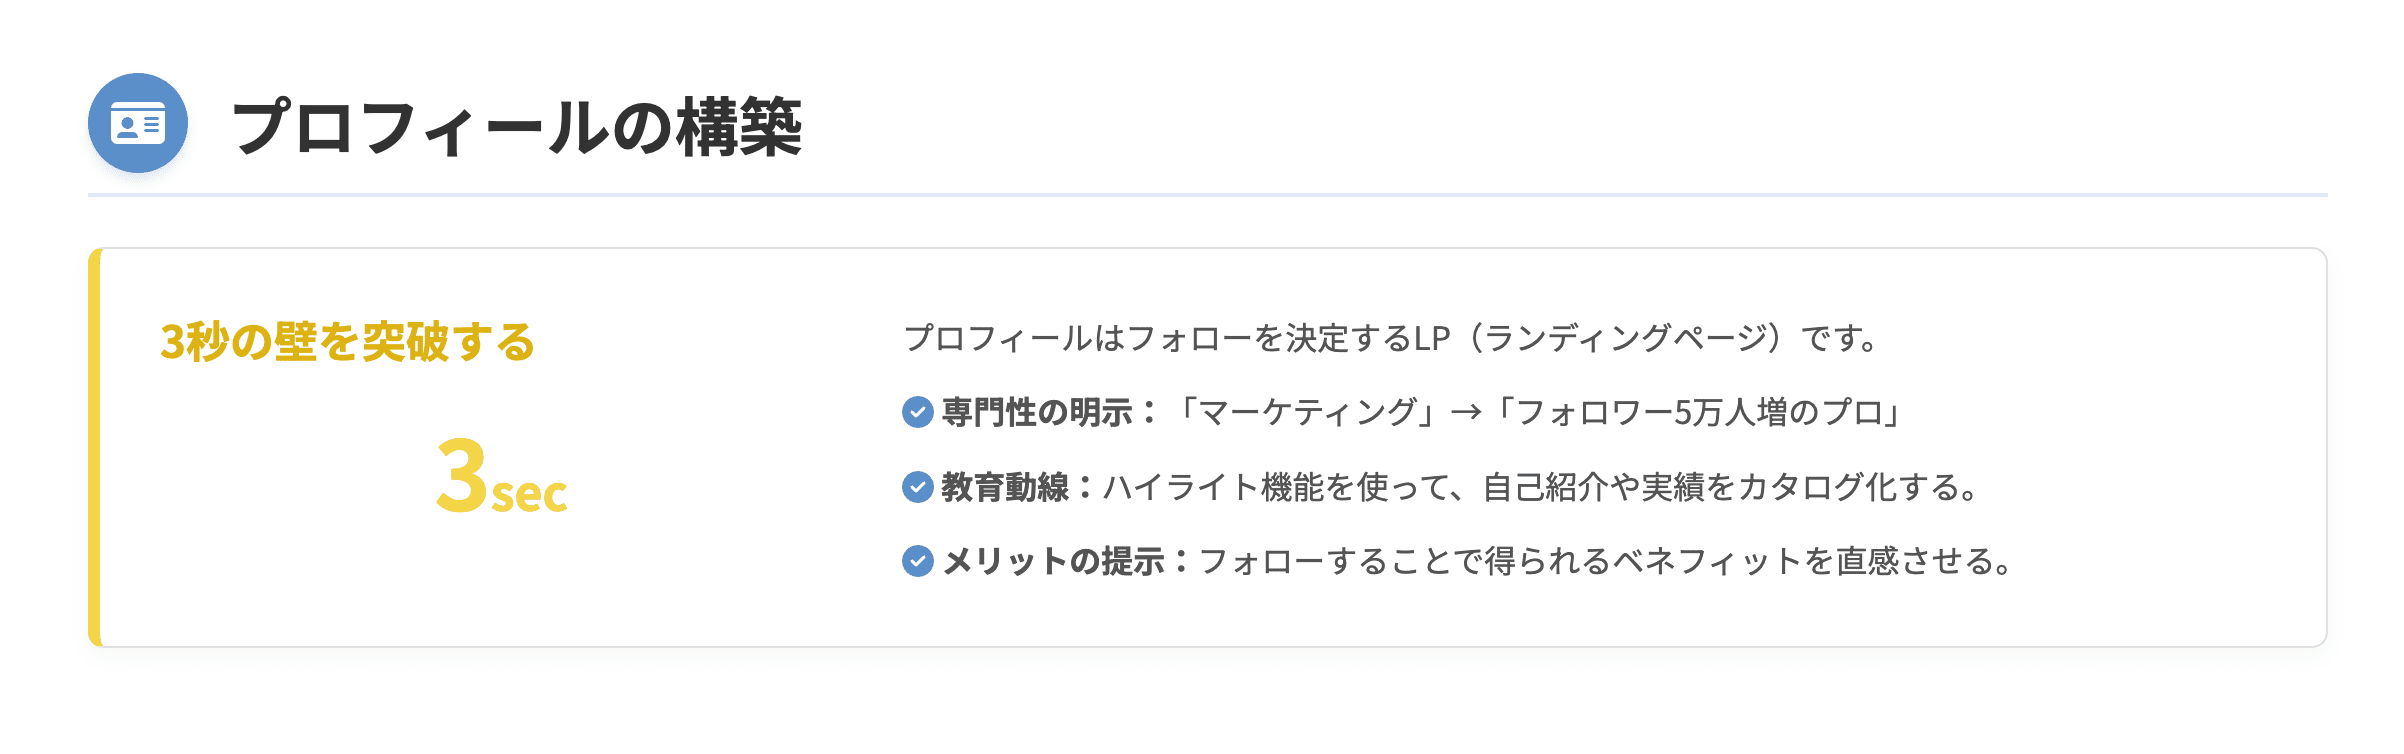Click the large yellow 3sec figure
Screen dimensions: 2404x754
pyautogui.click(x=502, y=475)
